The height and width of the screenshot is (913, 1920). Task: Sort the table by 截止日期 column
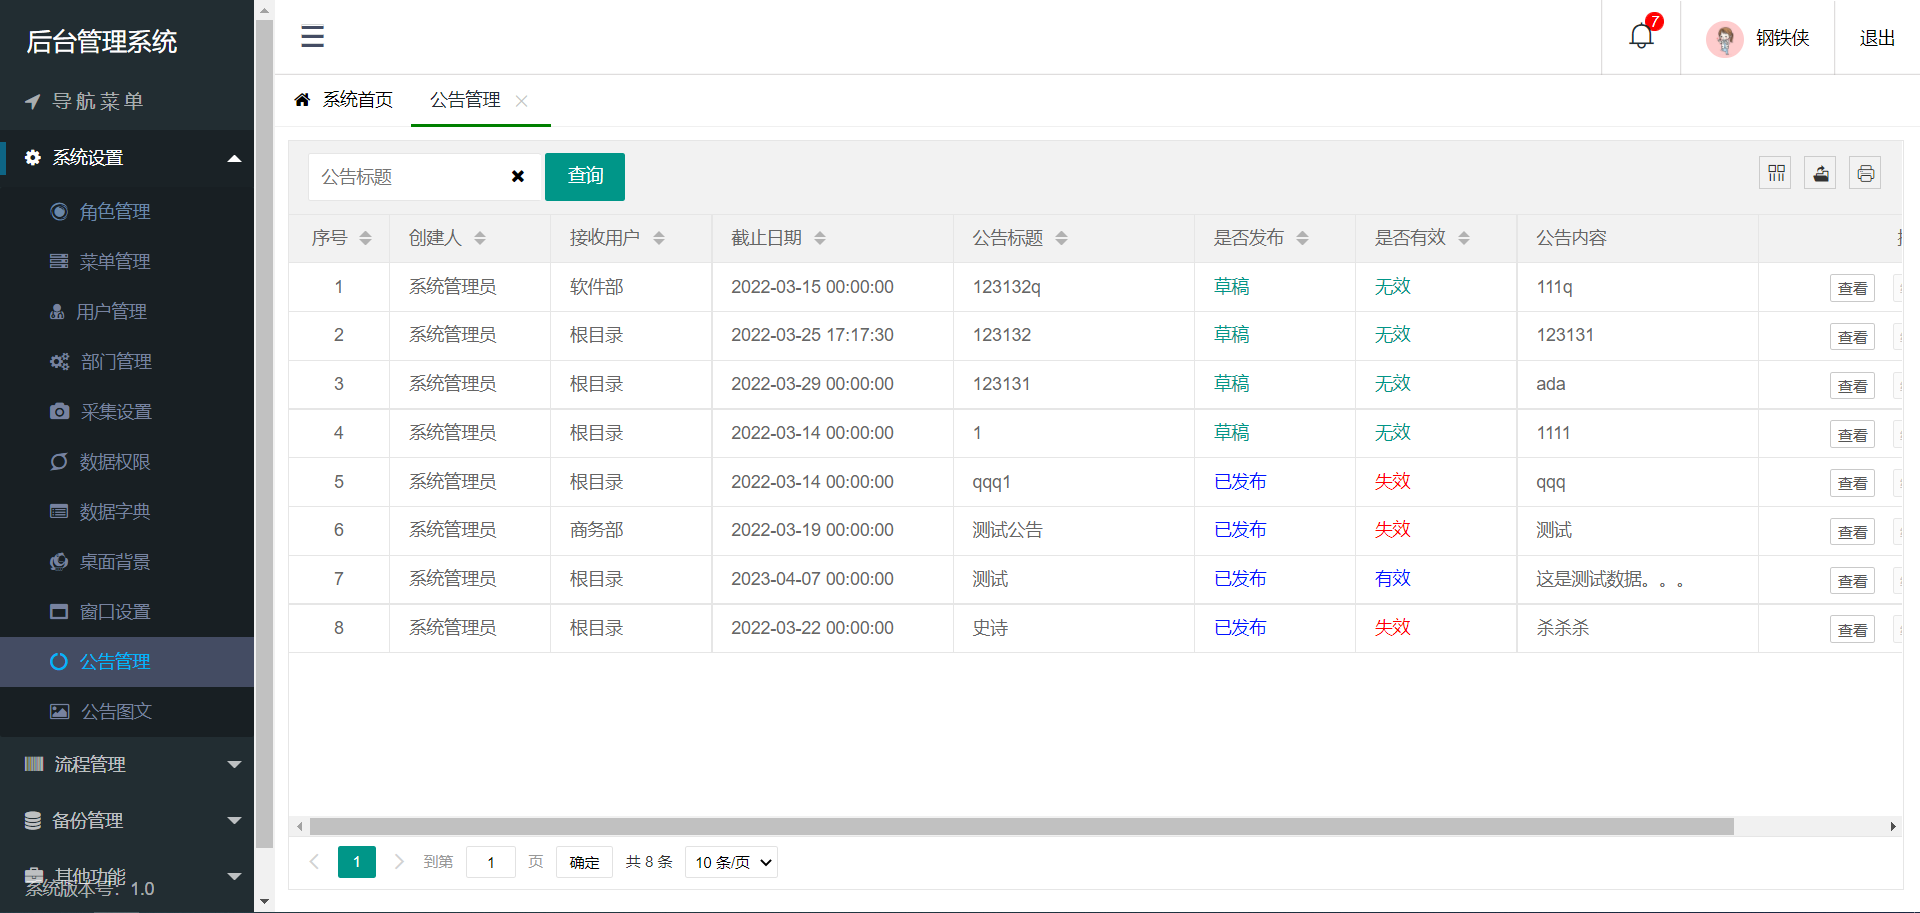tap(820, 238)
